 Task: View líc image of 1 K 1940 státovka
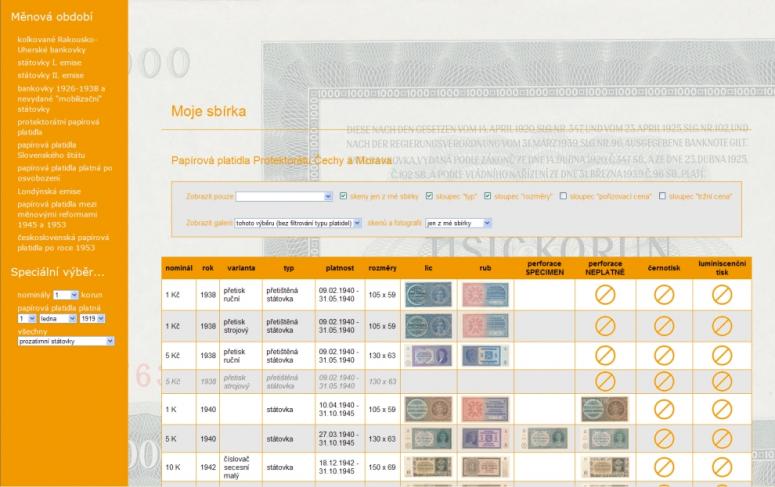coord(428,409)
